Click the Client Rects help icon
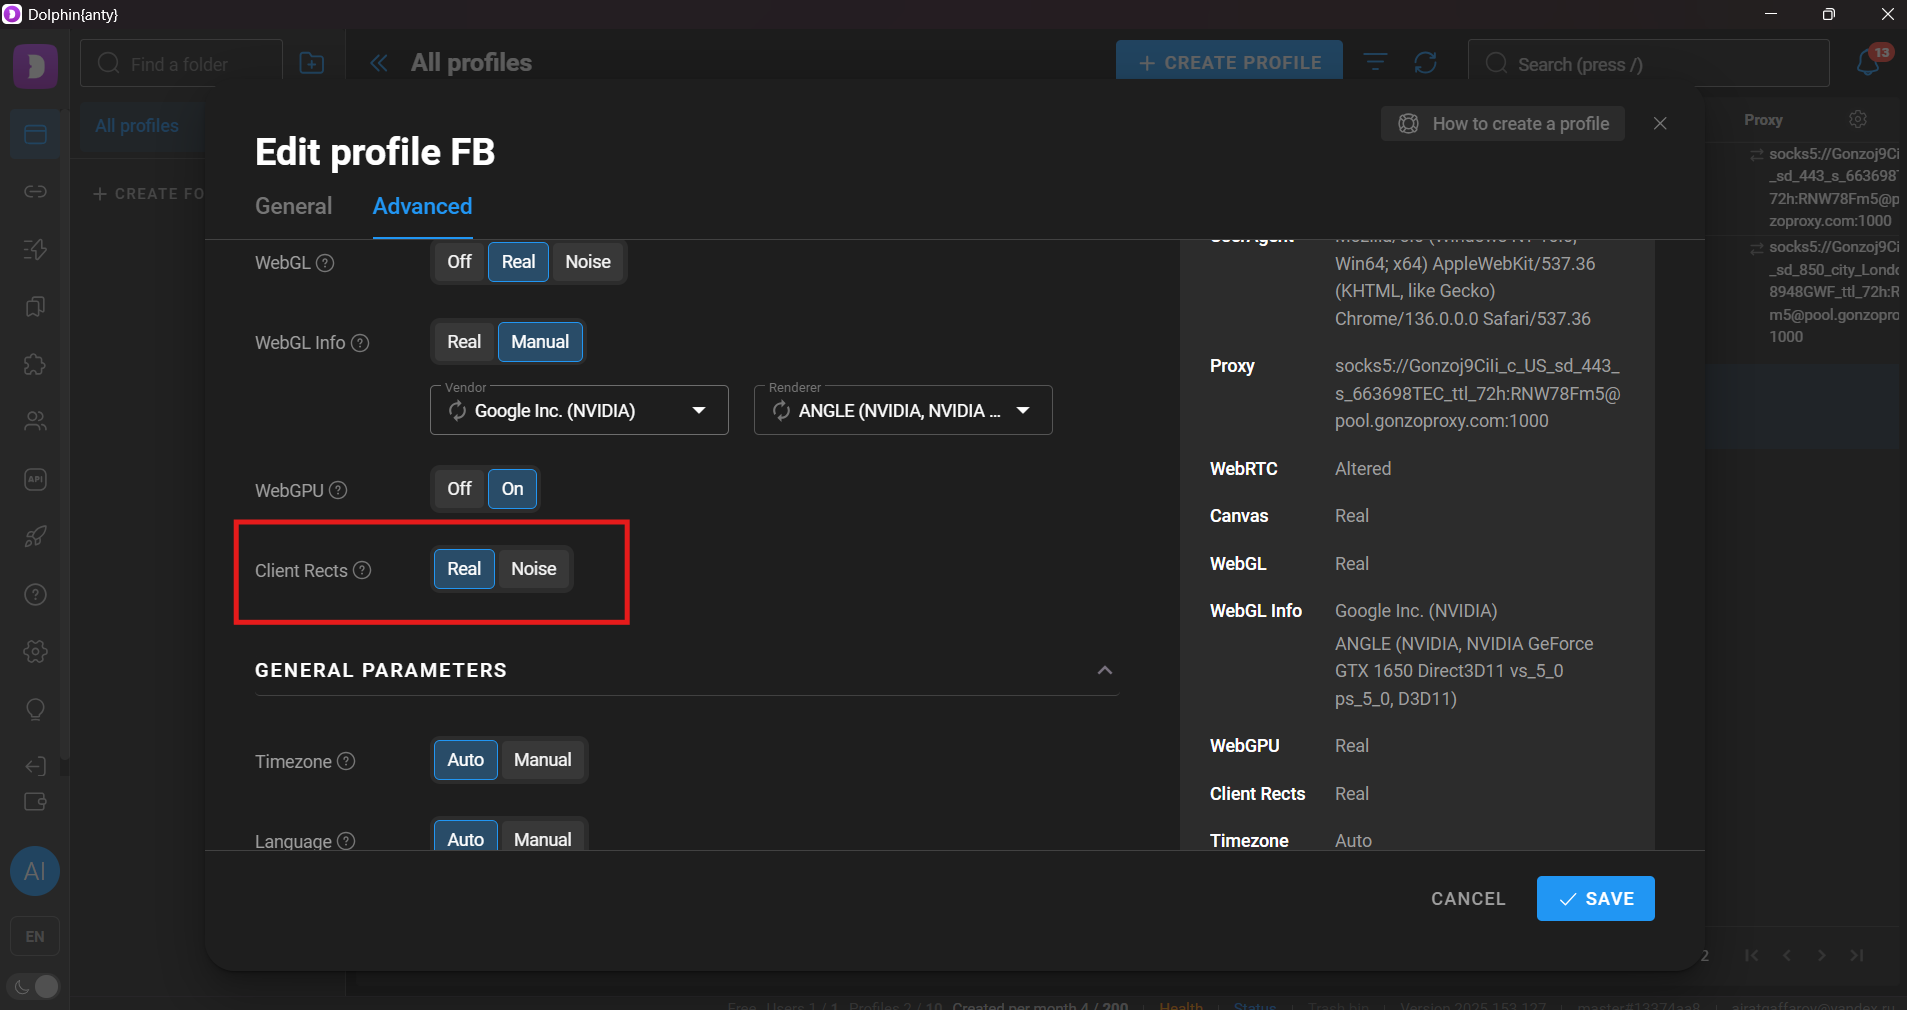Screen dimensions: 1907x1010 point(363,570)
